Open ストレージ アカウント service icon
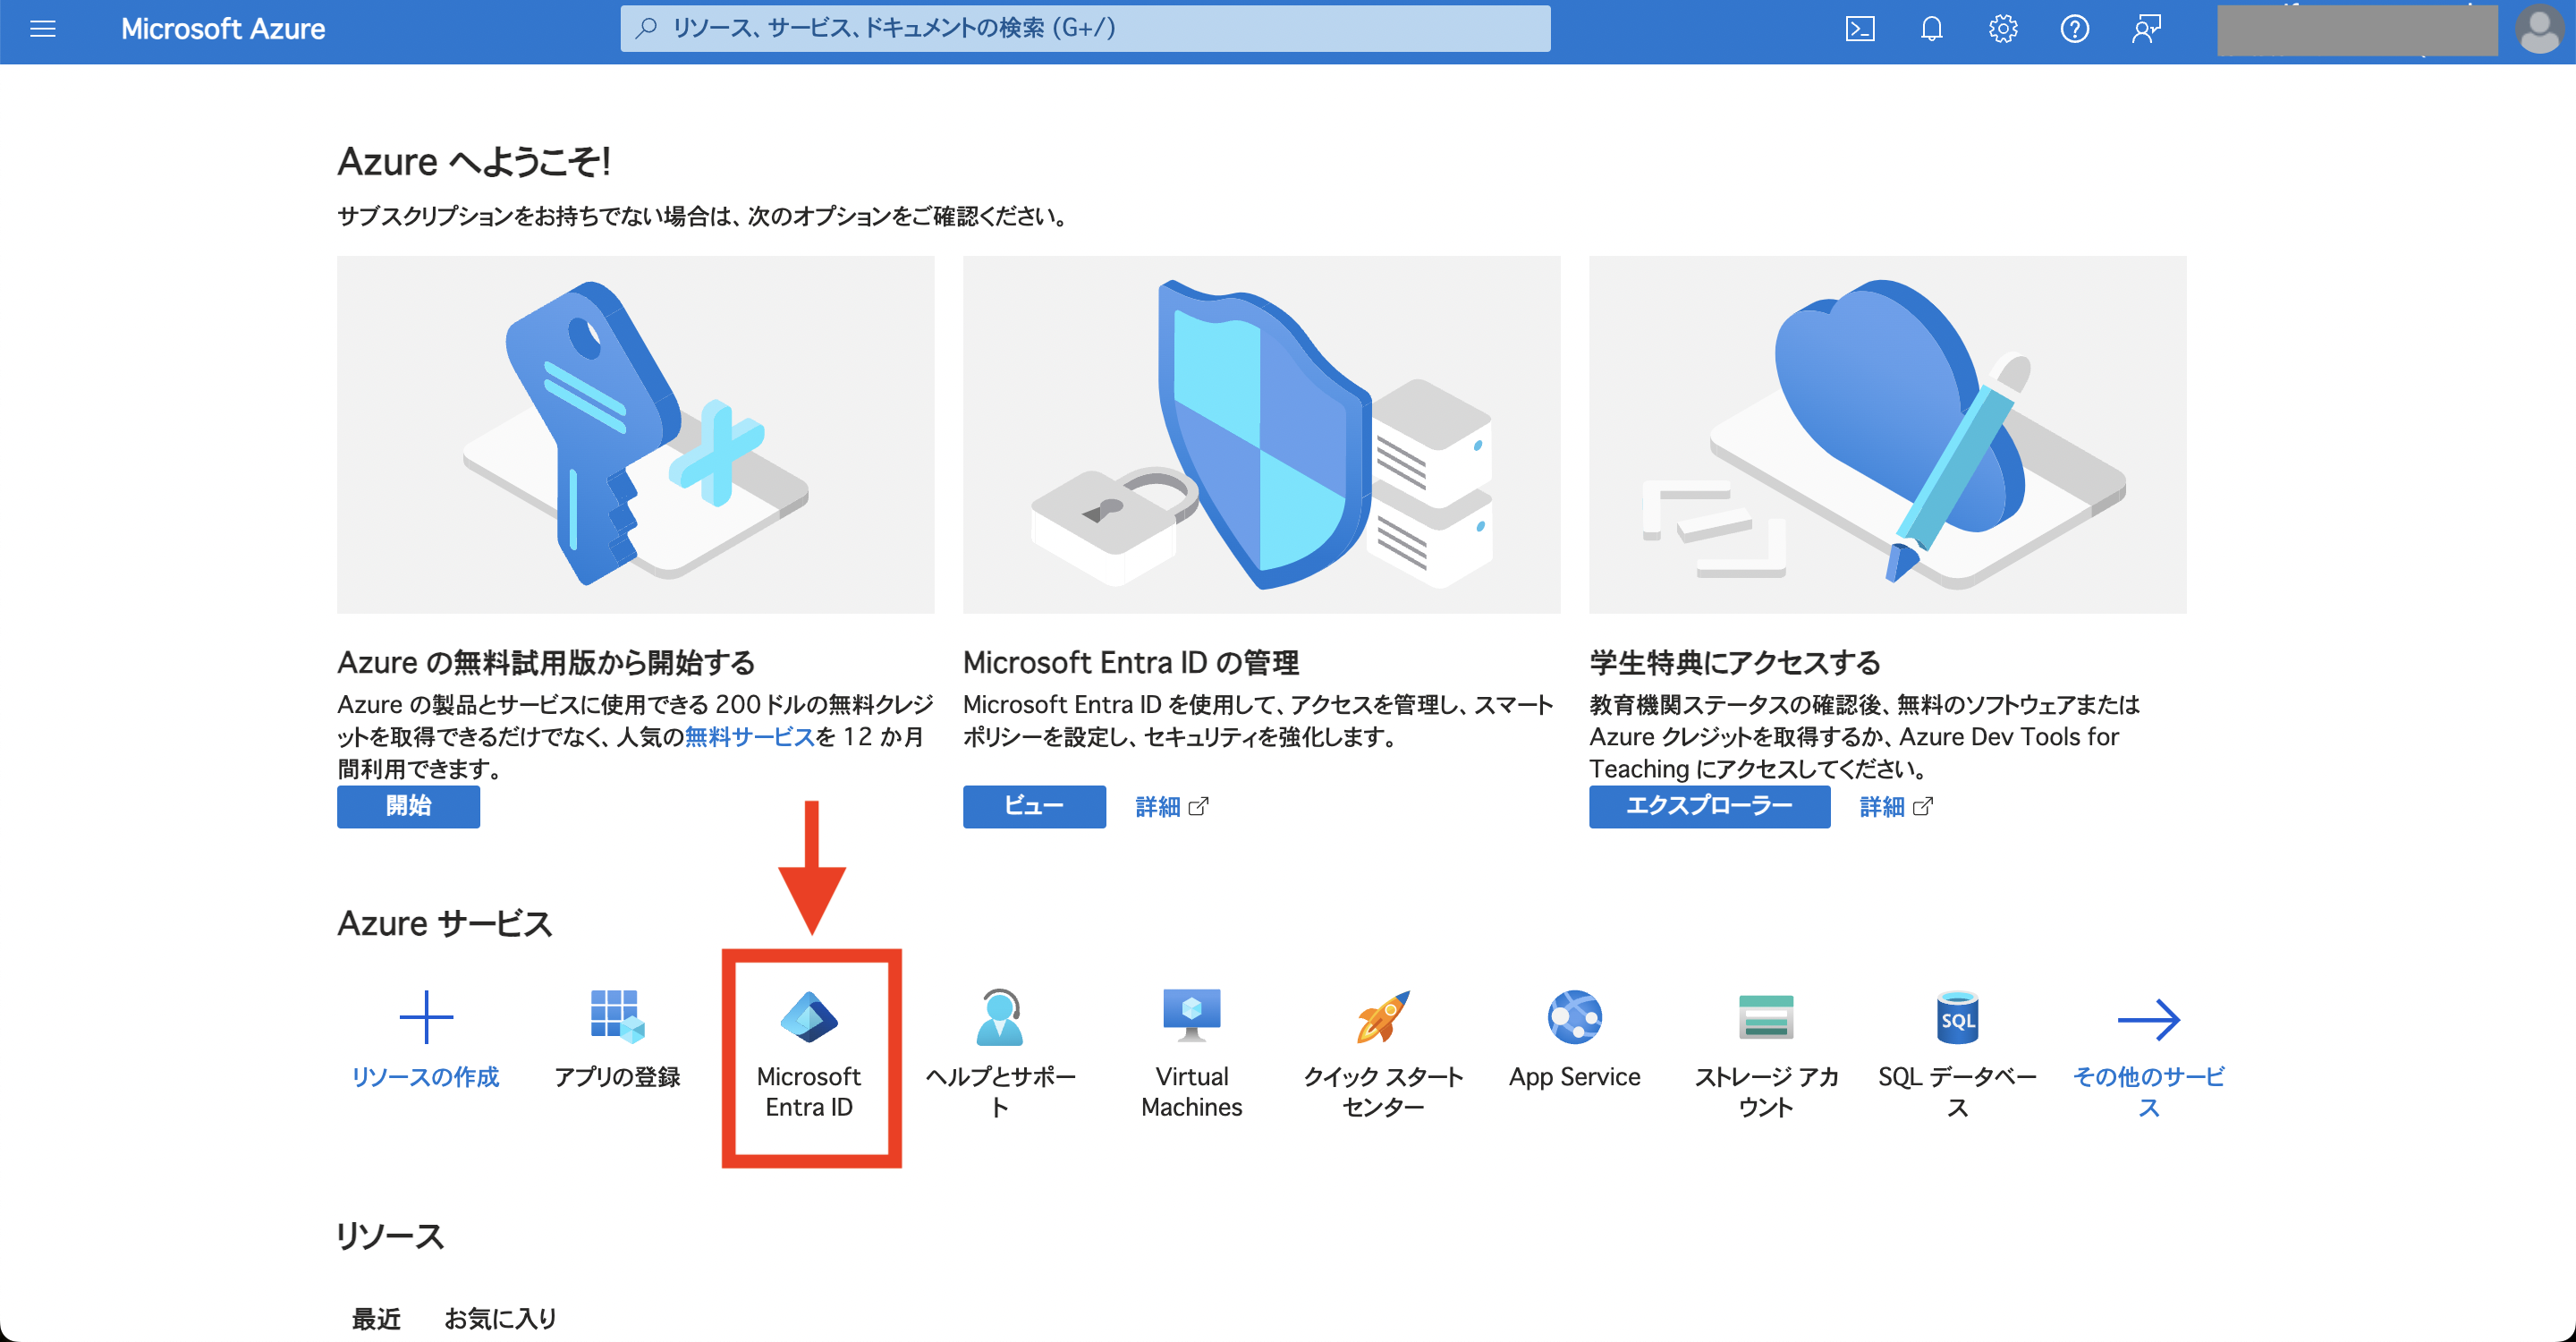The width and height of the screenshot is (2576, 1342). click(1766, 1017)
